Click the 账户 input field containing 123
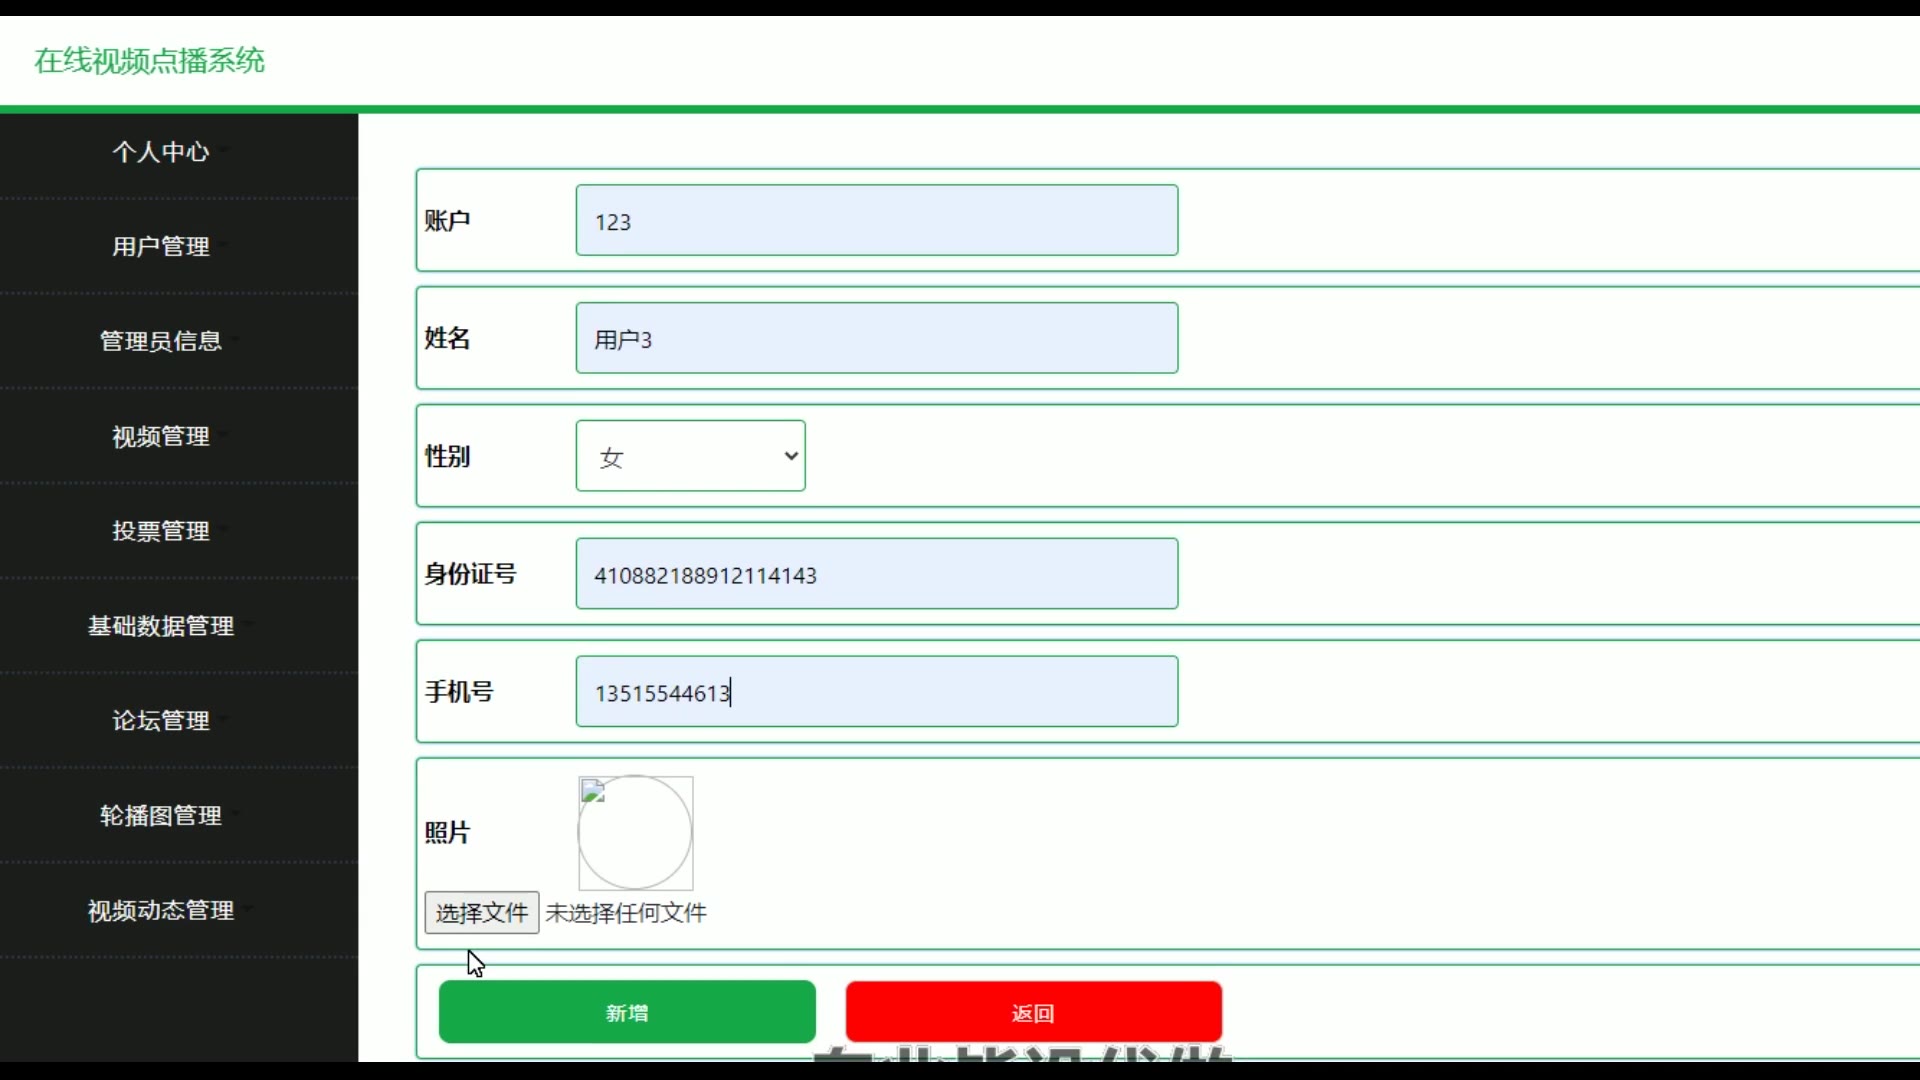 877,220
